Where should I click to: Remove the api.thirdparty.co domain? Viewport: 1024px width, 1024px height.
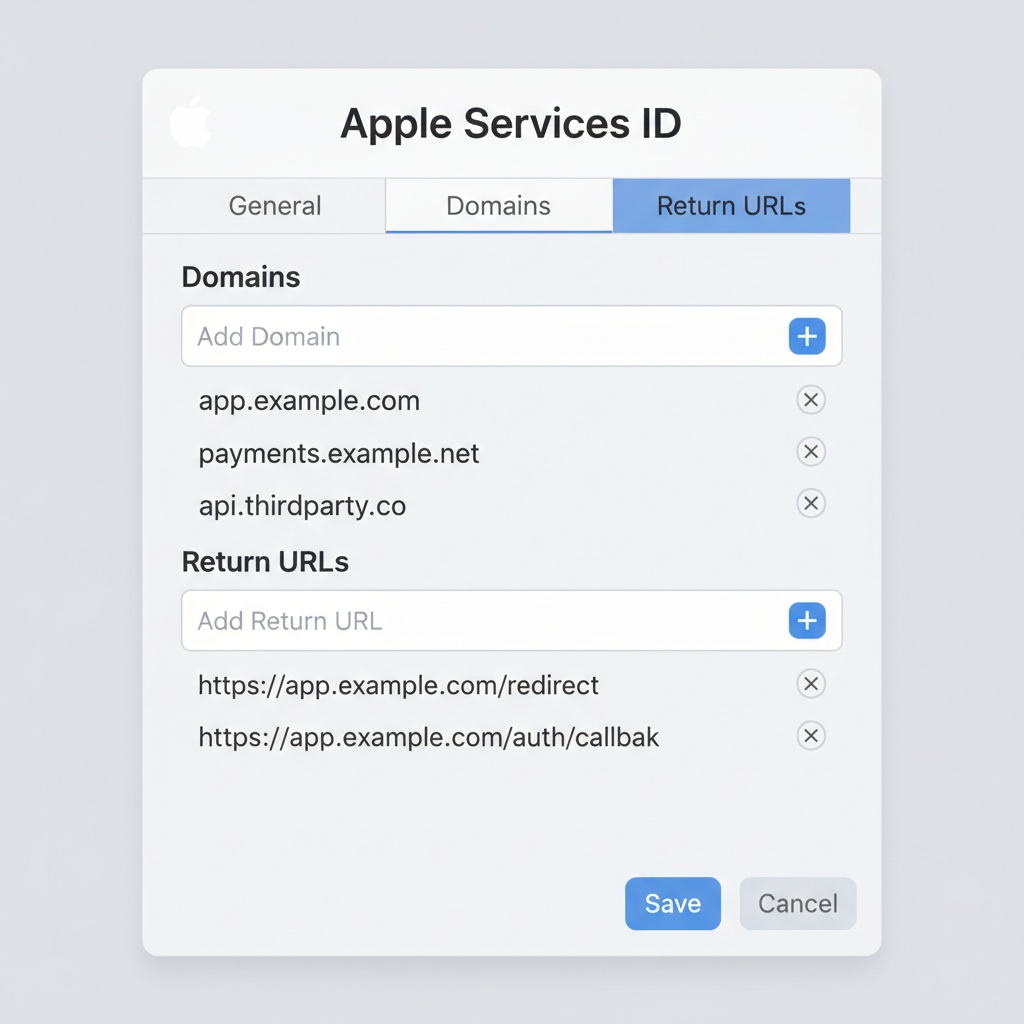click(811, 503)
